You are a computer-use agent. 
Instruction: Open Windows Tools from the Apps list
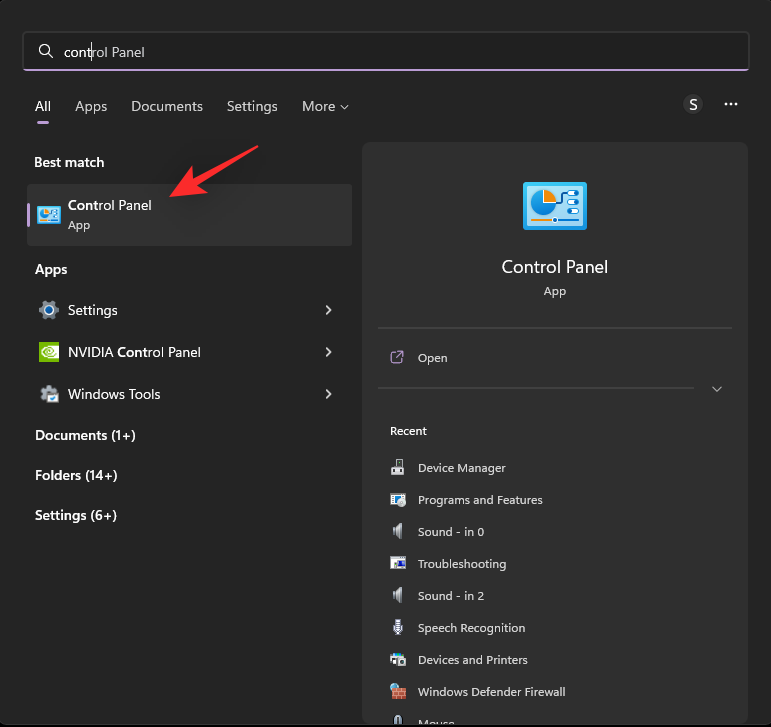point(114,394)
